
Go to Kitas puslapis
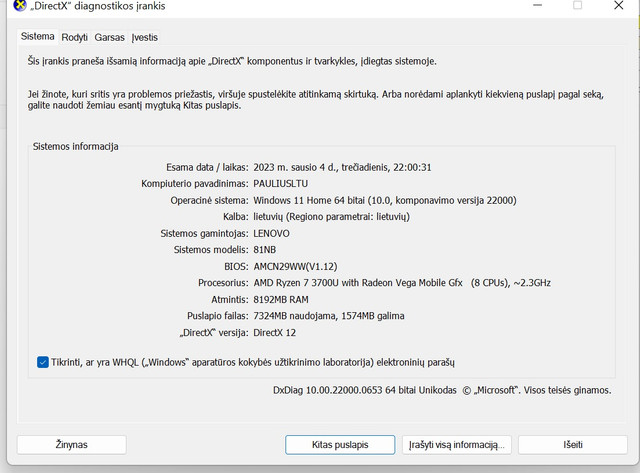tap(340, 444)
